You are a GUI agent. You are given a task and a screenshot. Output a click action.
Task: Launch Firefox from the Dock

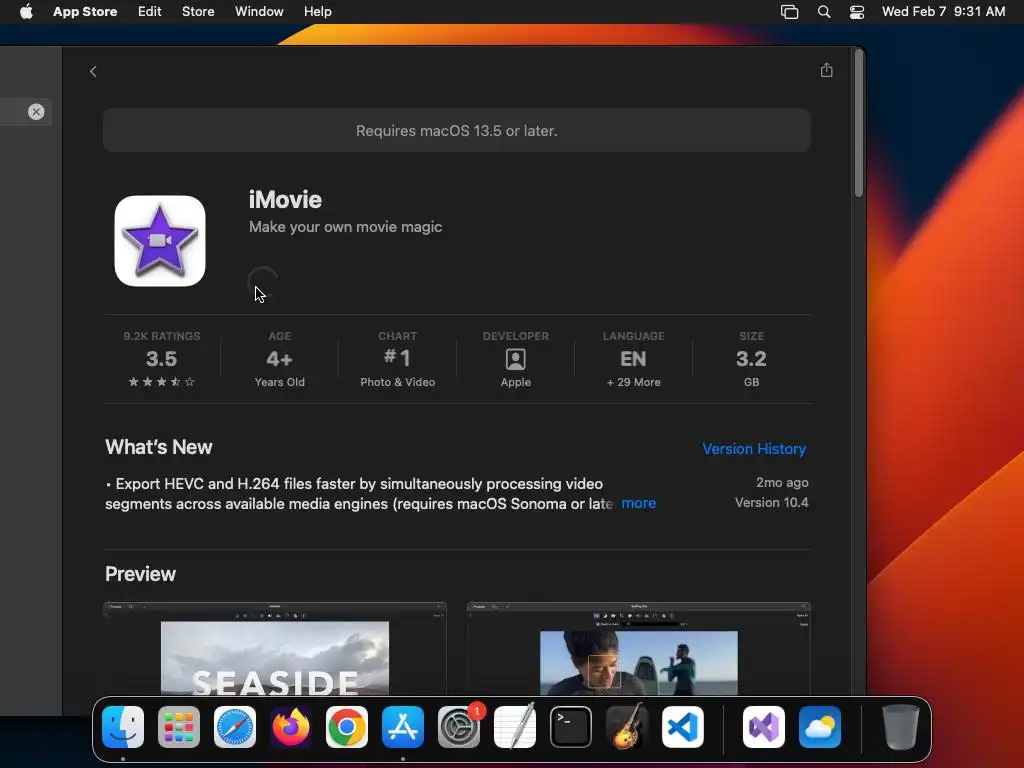click(x=291, y=727)
